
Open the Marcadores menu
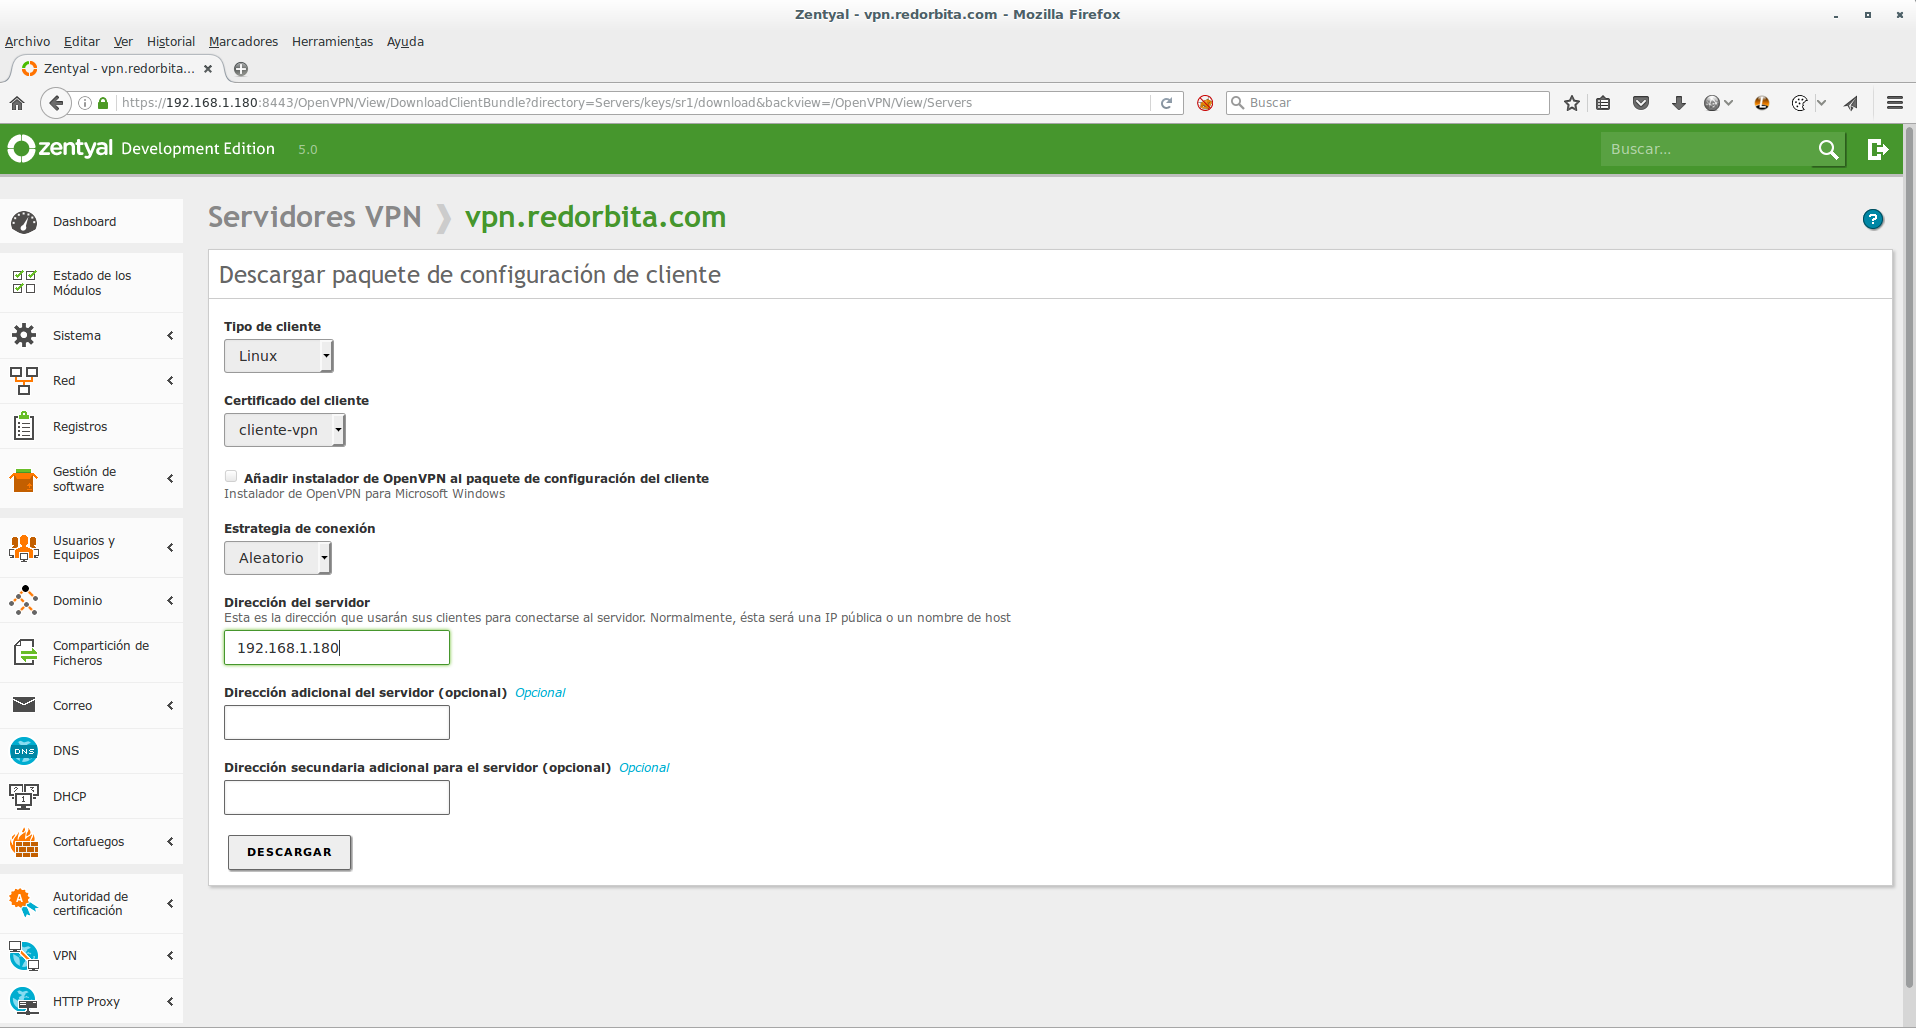(x=243, y=42)
